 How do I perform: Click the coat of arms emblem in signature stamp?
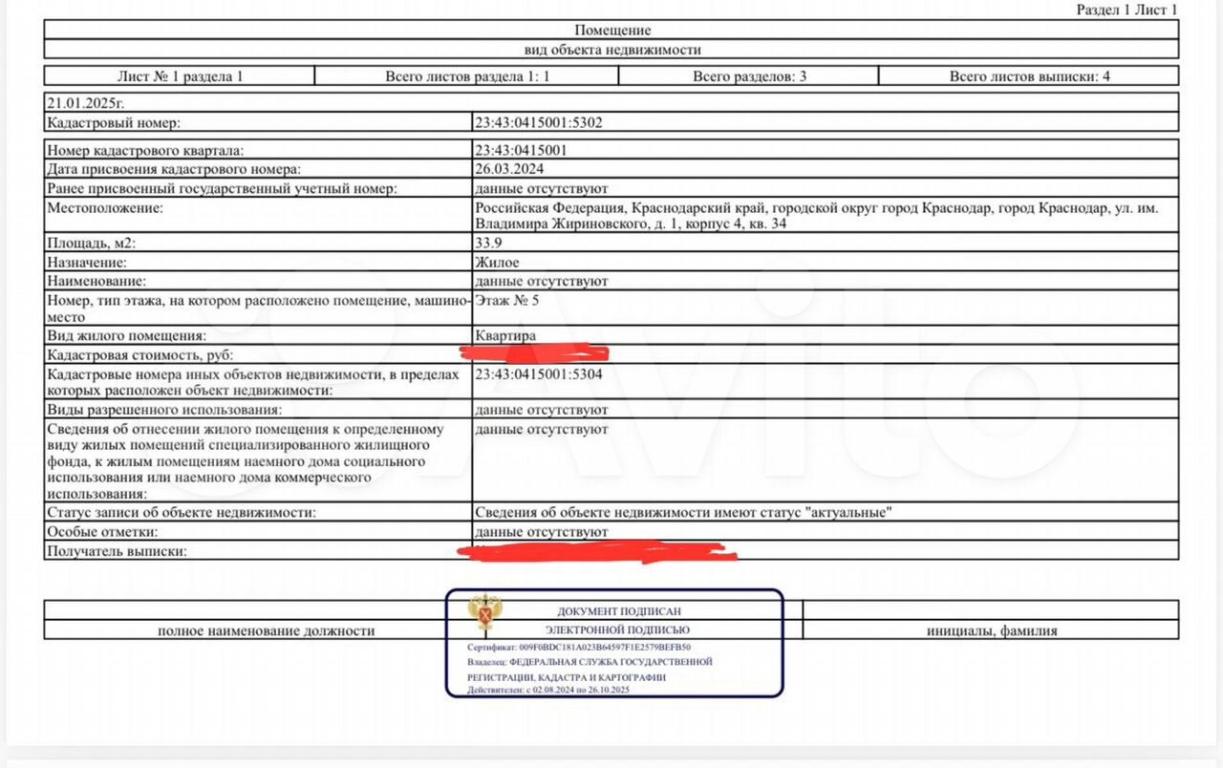(x=485, y=614)
